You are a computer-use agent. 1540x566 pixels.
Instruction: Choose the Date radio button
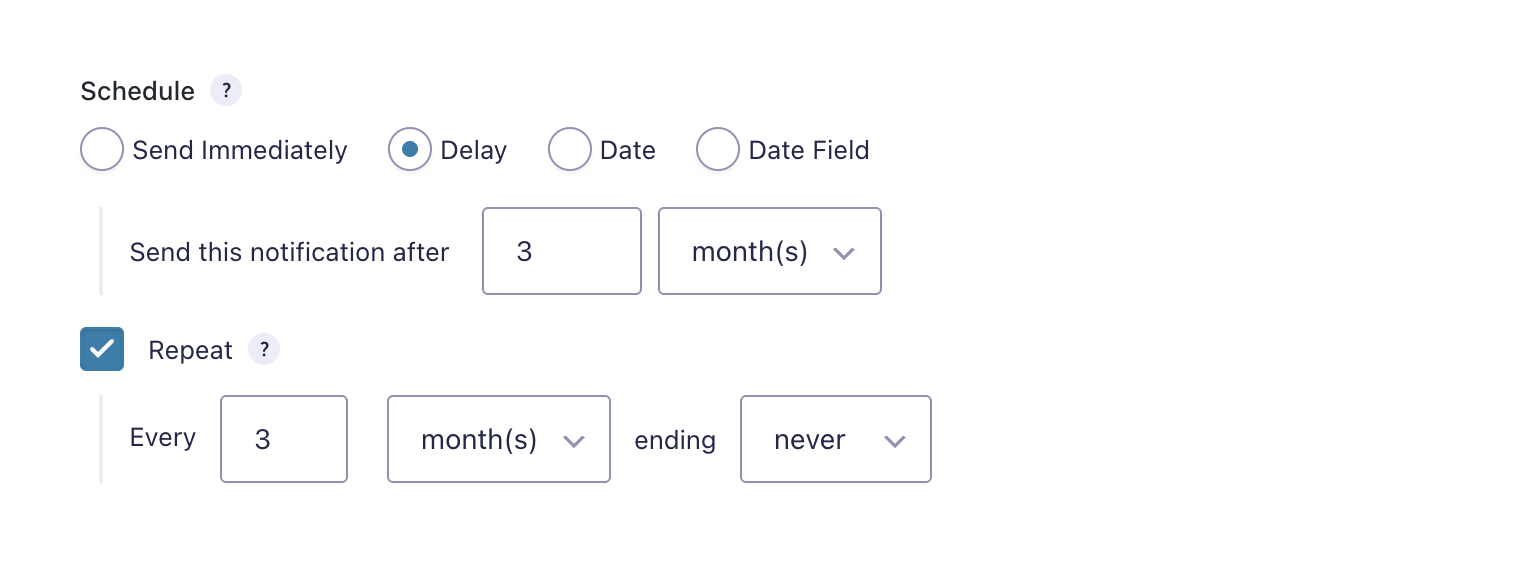[570, 150]
